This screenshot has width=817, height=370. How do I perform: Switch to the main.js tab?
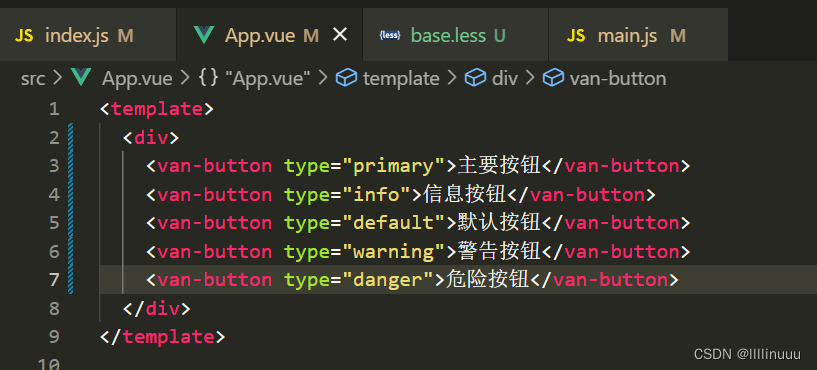coord(638,35)
